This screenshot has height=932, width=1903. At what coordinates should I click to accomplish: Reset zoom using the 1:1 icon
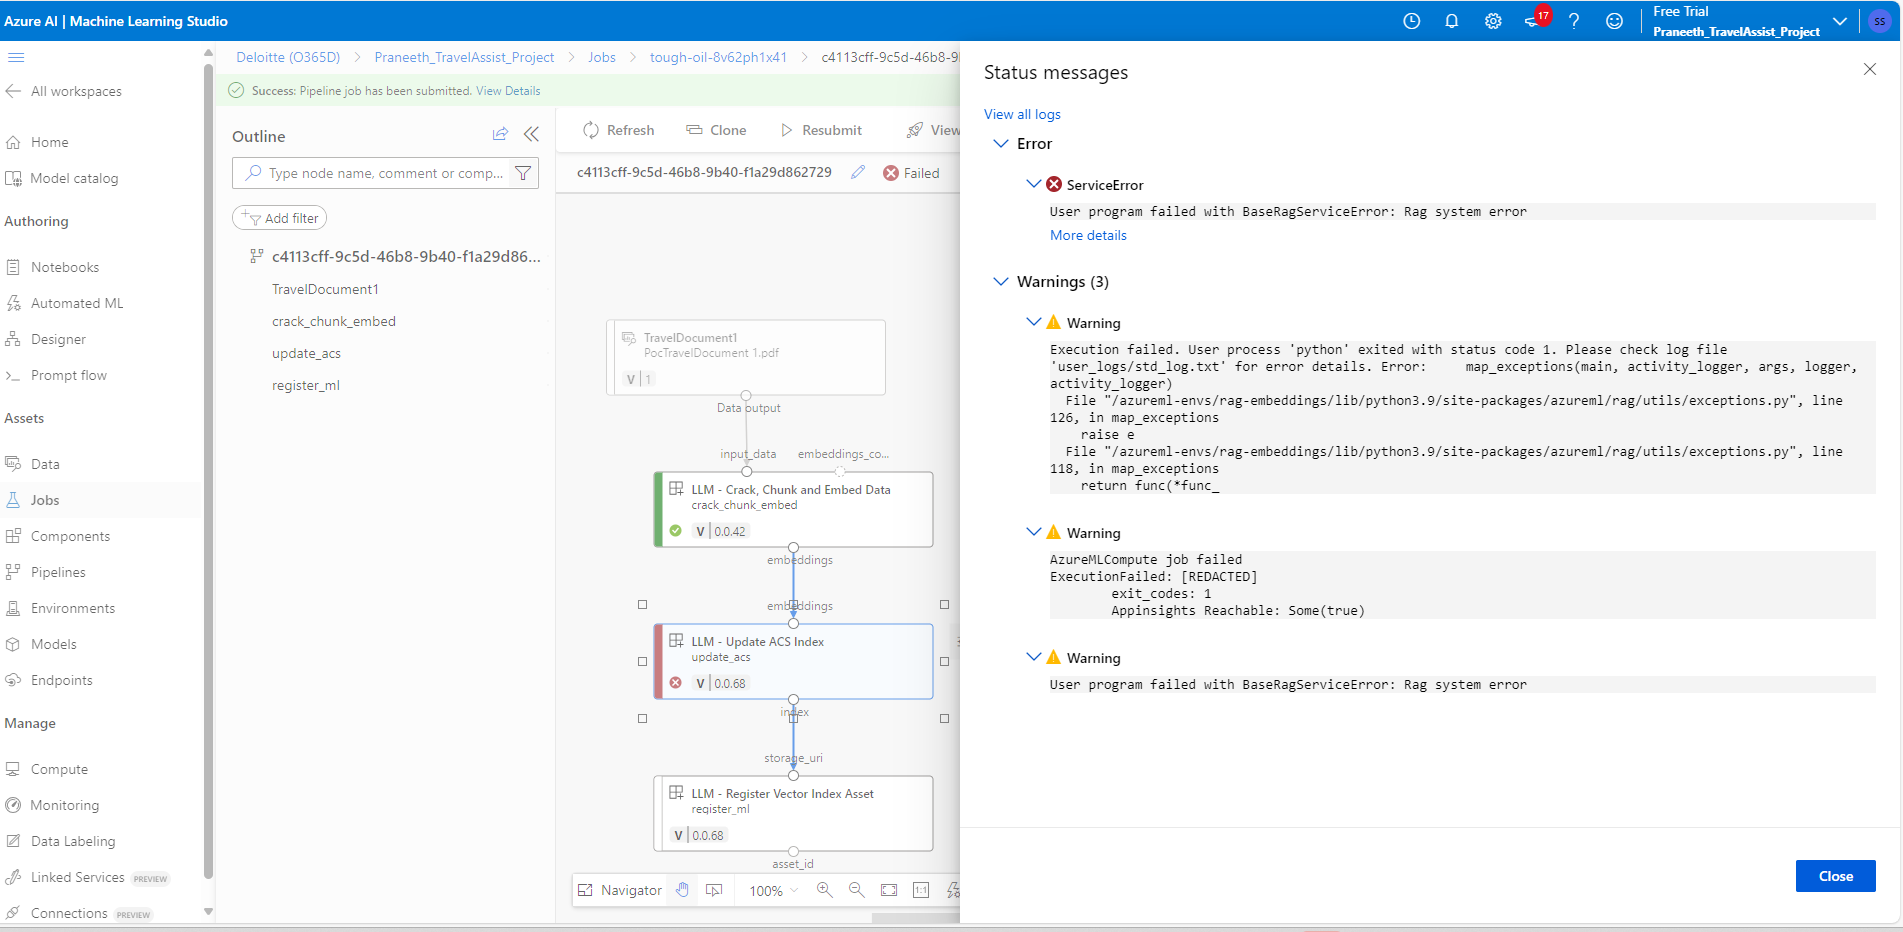click(x=921, y=890)
